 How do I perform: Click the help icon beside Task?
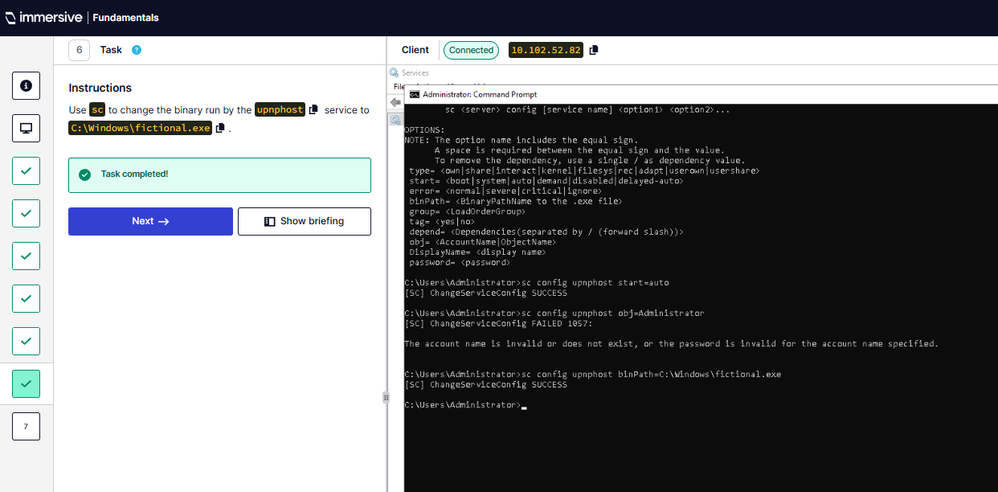pyautogui.click(x=137, y=50)
